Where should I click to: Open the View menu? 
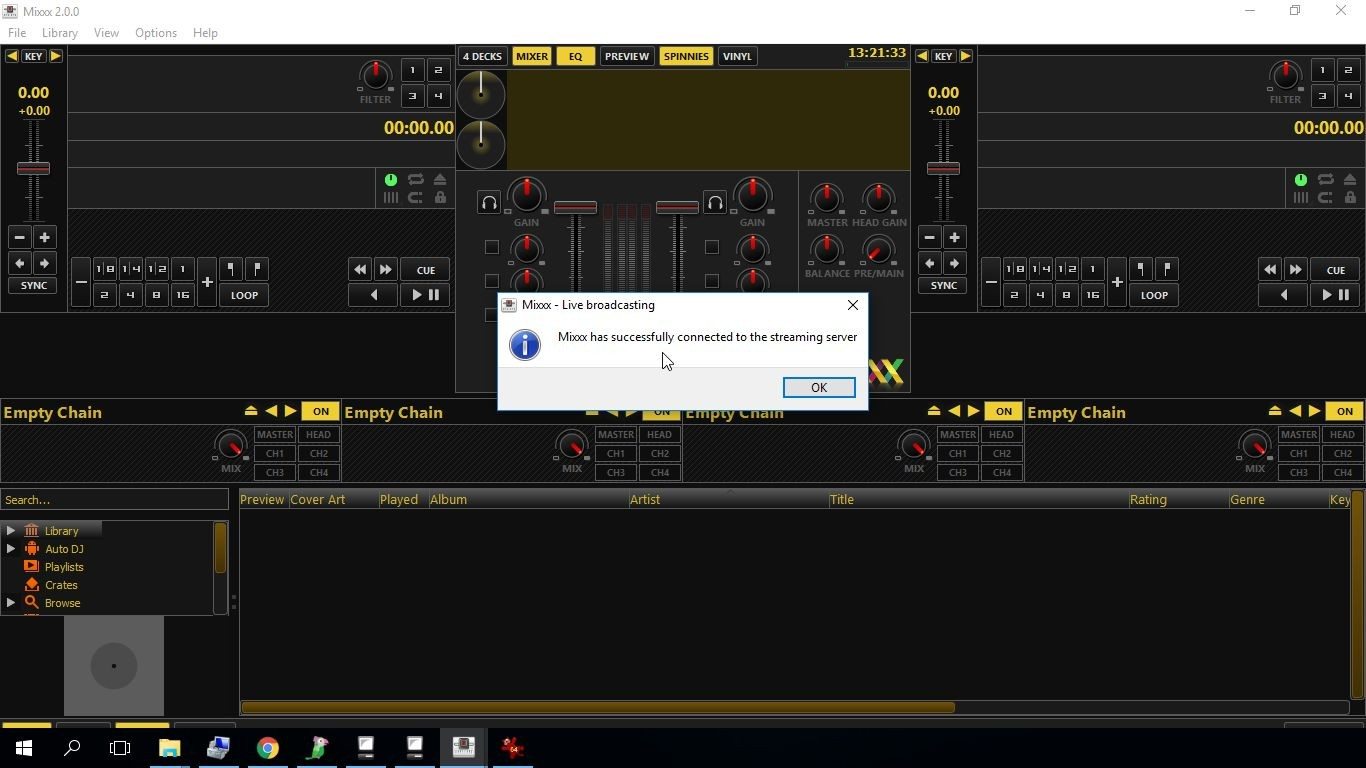click(106, 33)
